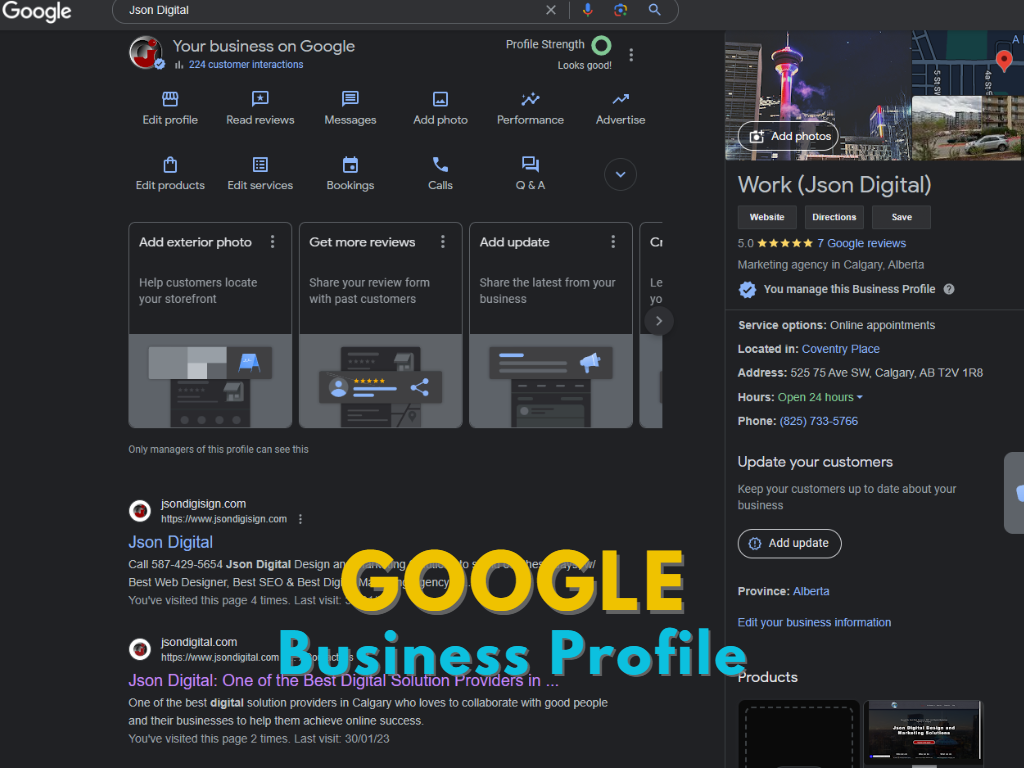Open the Edit products icon
Image resolution: width=1024 pixels, height=768 pixels.
click(x=170, y=165)
